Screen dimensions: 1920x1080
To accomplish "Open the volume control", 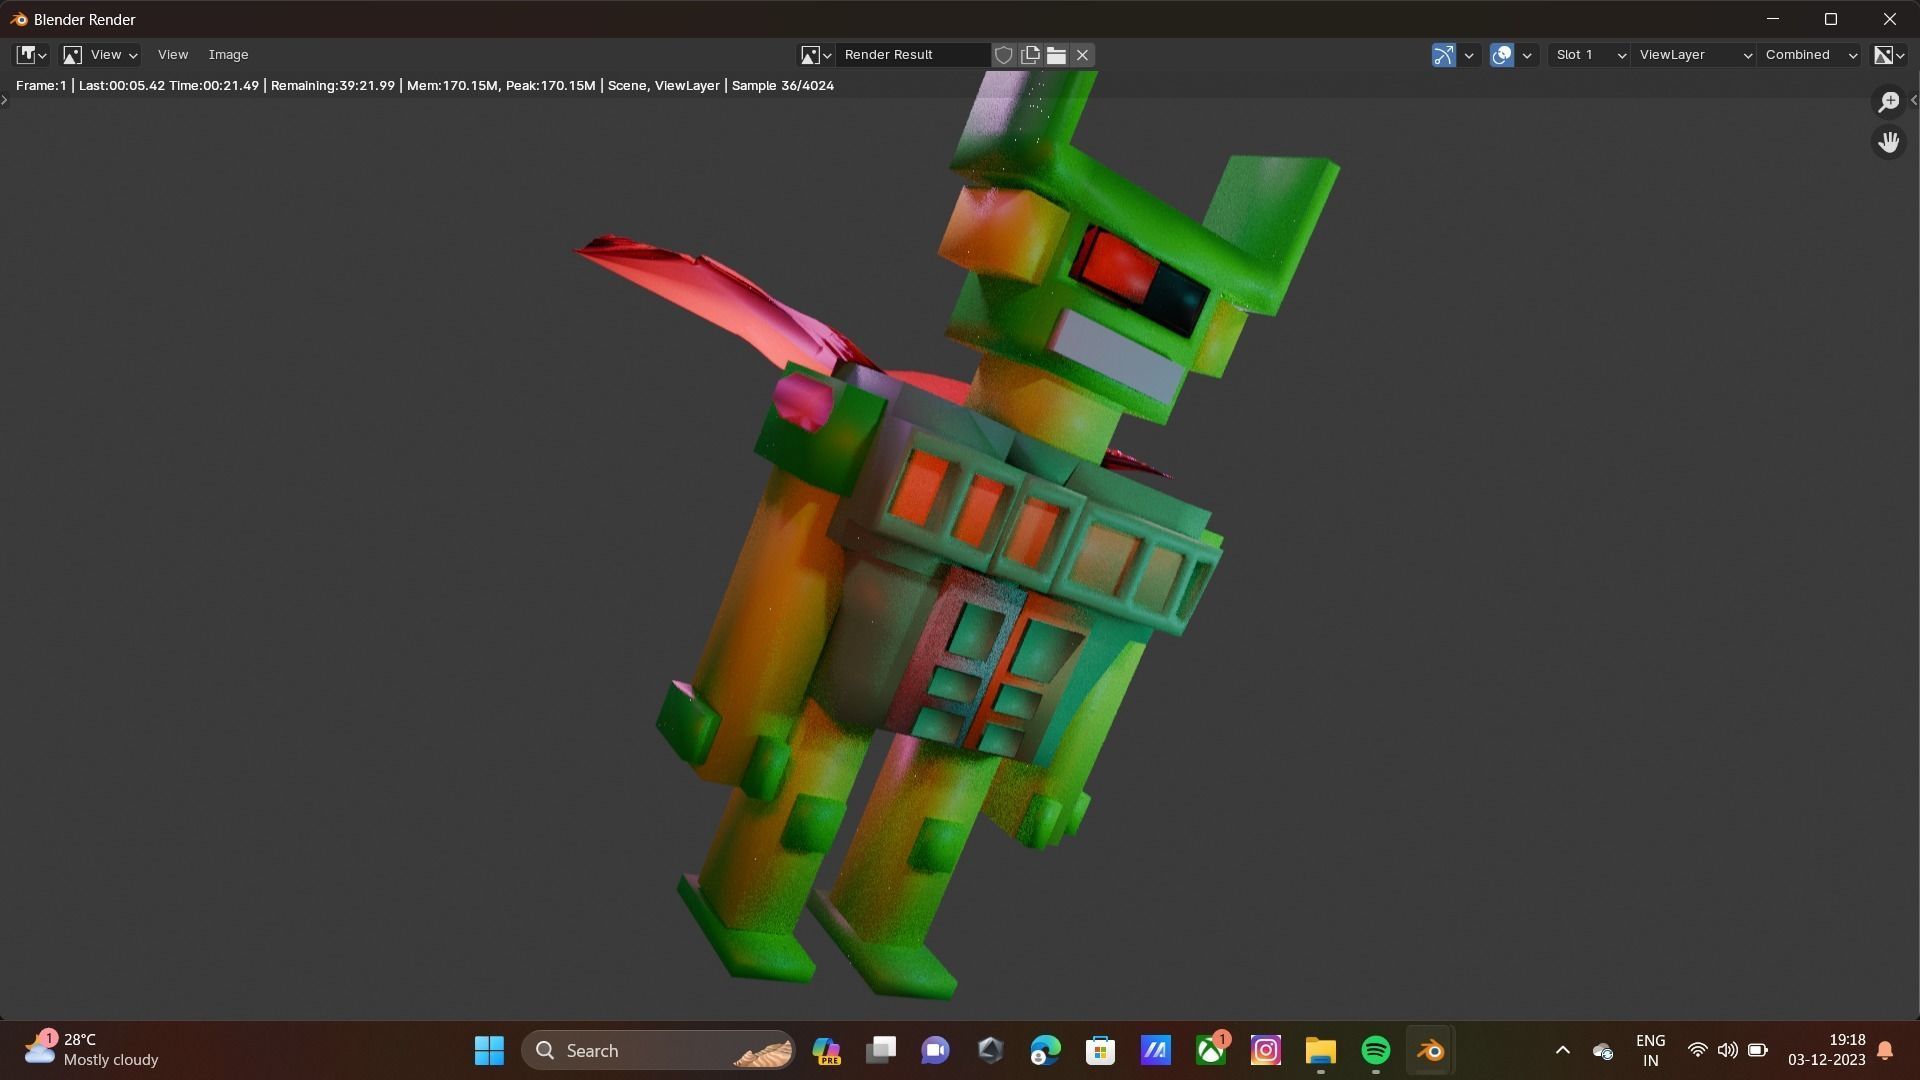I will tap(1727, 1050).
